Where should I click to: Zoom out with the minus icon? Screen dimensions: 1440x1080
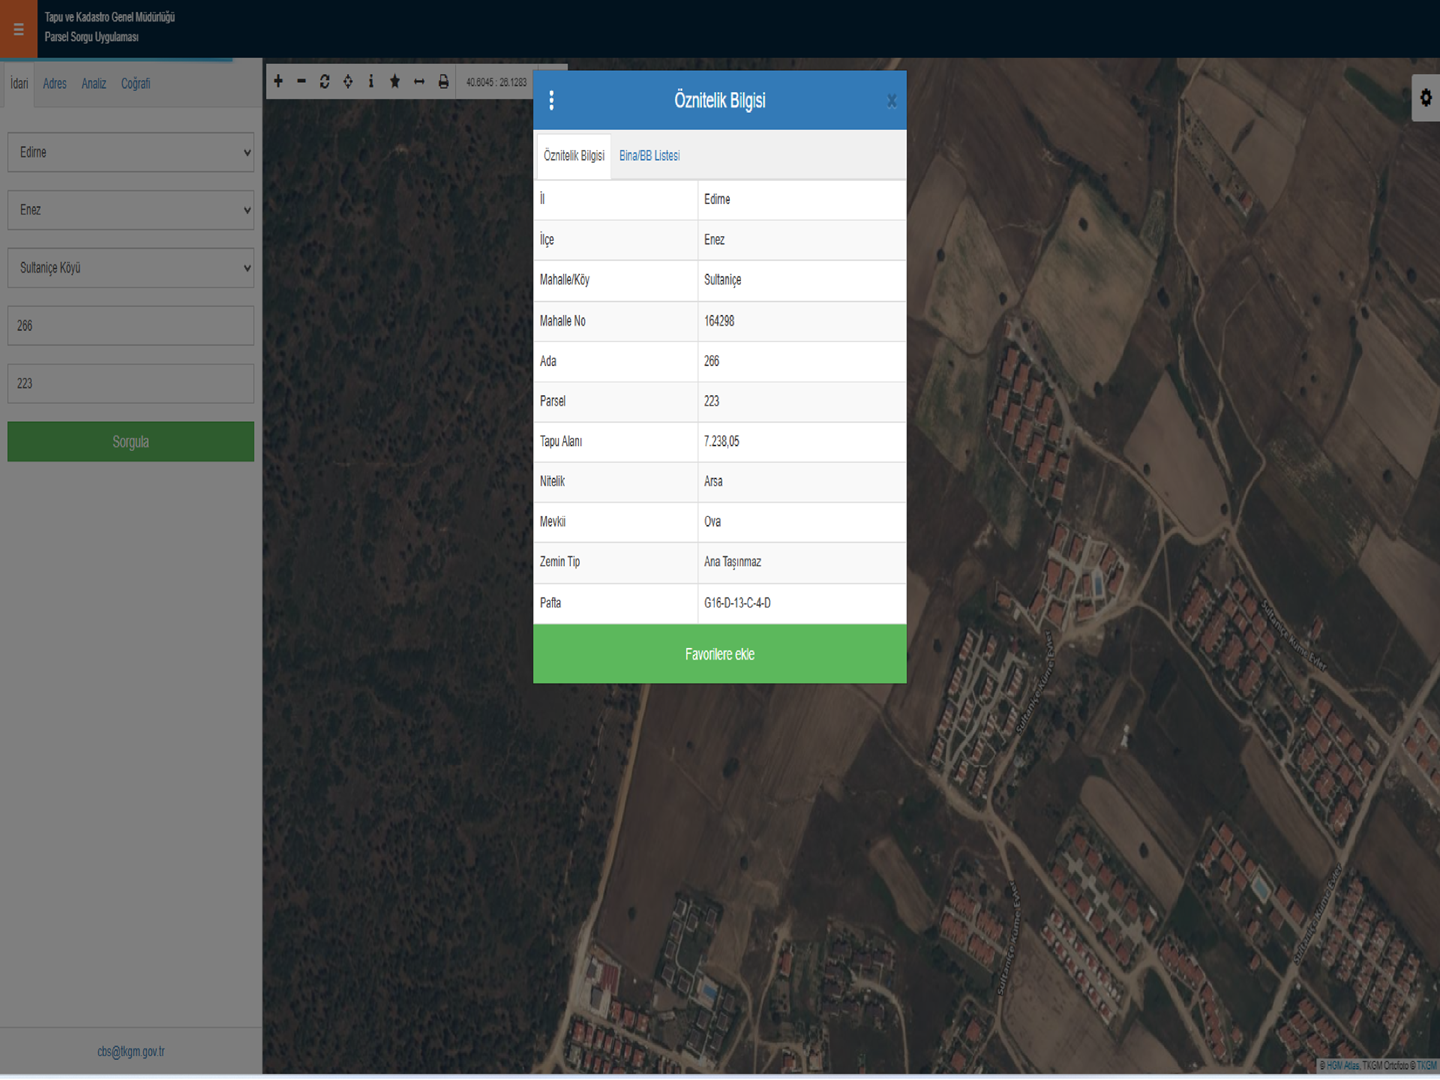[301, 81]
